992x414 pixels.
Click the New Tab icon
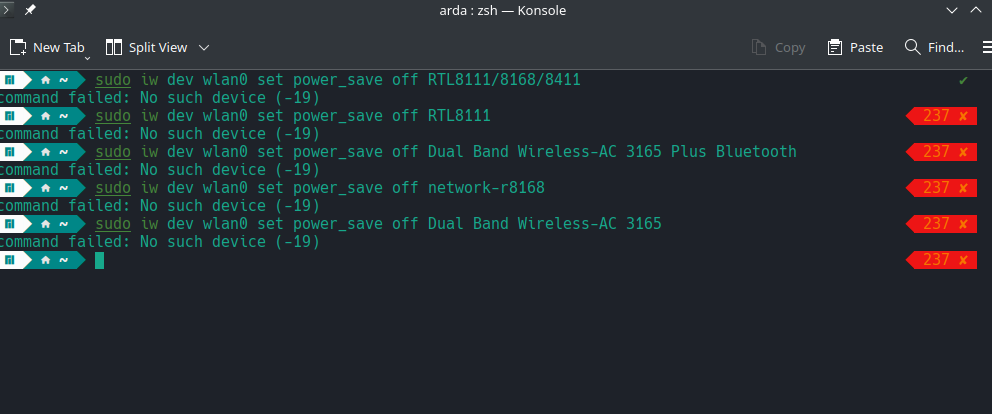18,47
